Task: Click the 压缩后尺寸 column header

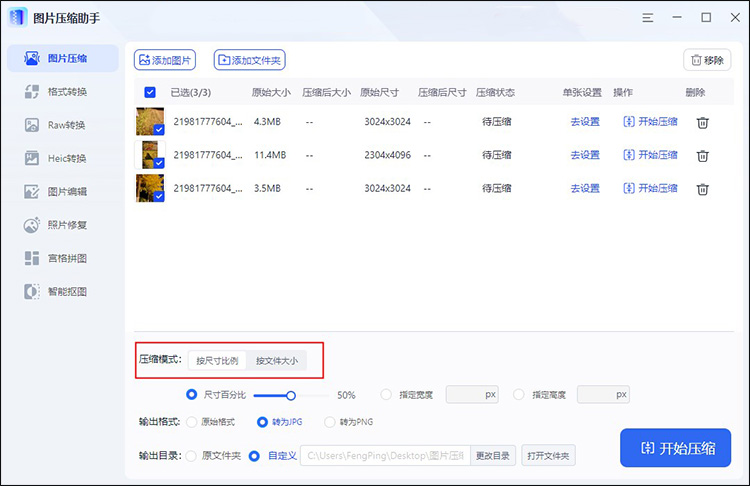Action: pyautogui.click(x=442, y=92)
